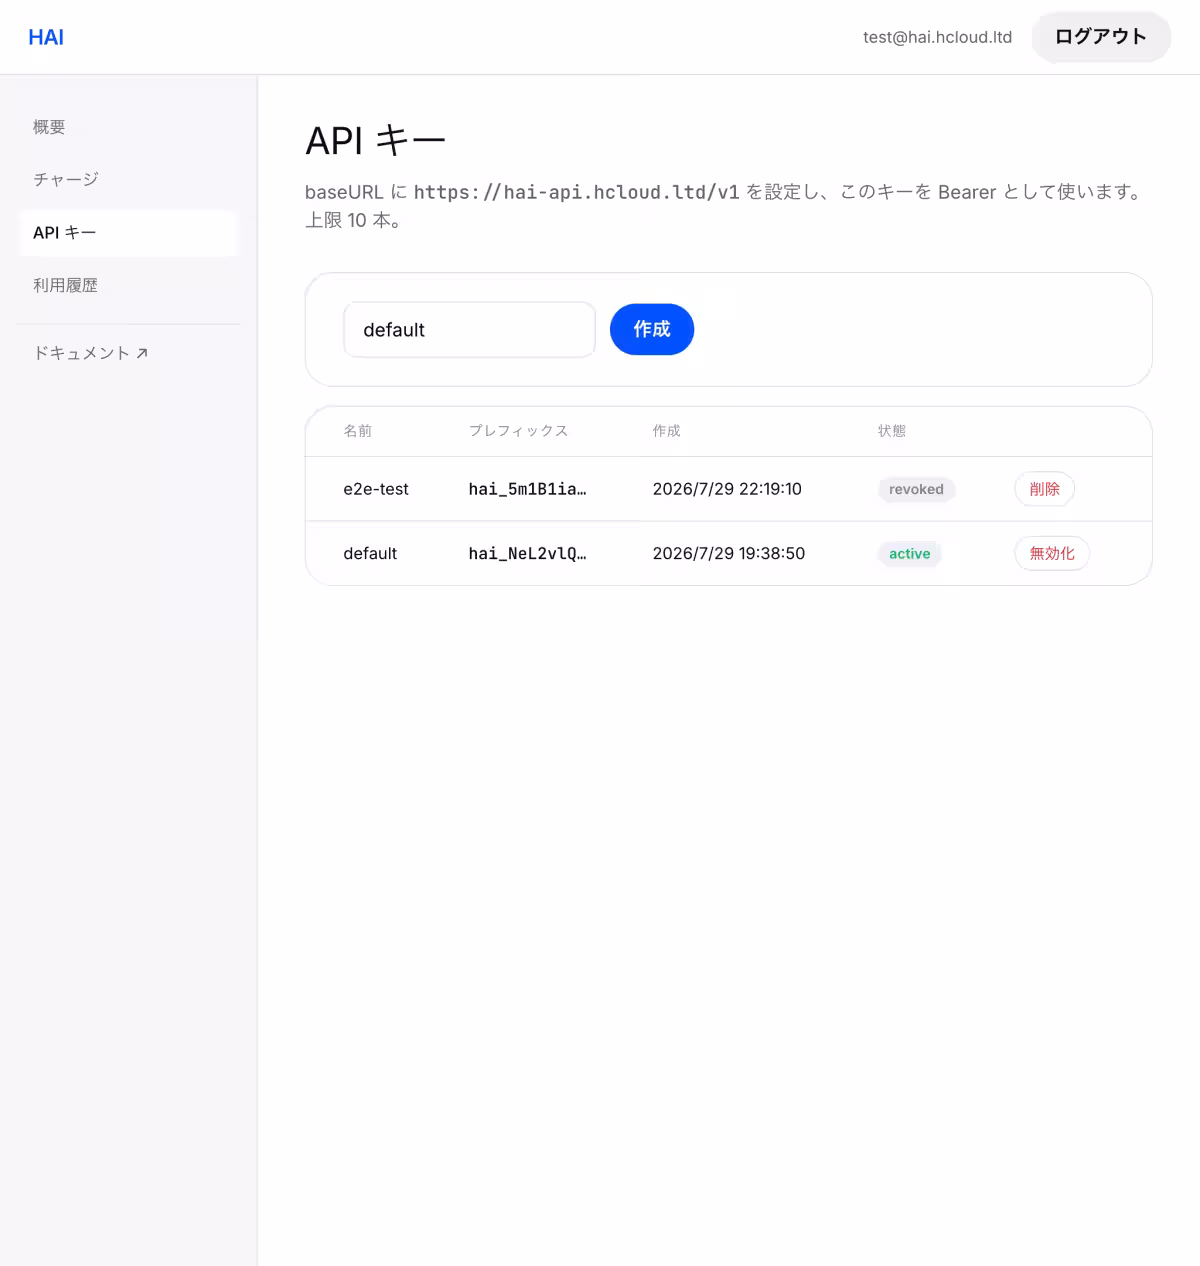Click the e2e-test name cell
The height and width of the screenshot is (1266, 1200).
[376, 489]
